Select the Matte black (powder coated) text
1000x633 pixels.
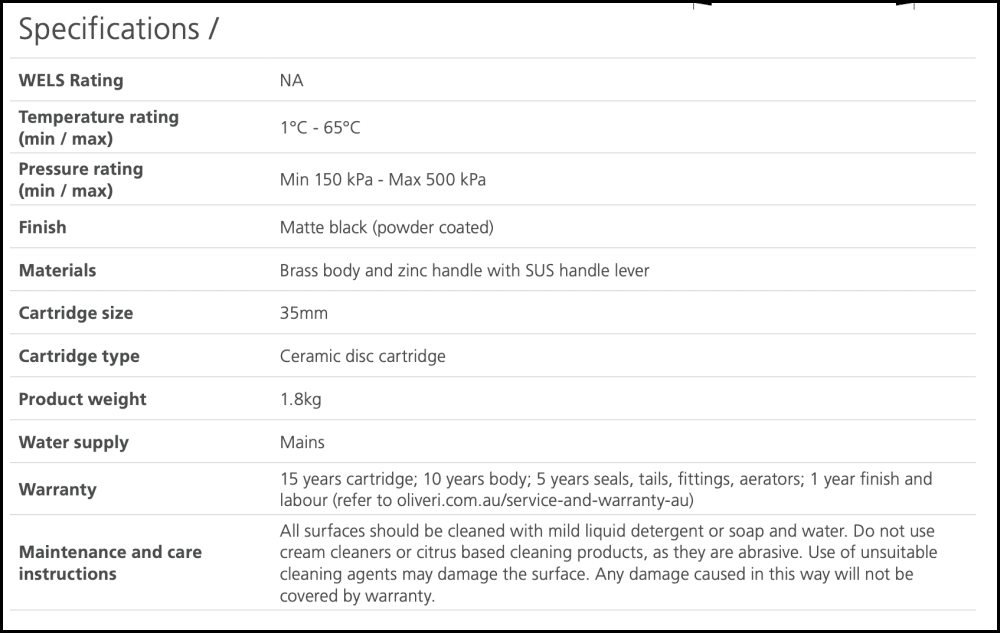pyautogui.click(x=387, y=227)
